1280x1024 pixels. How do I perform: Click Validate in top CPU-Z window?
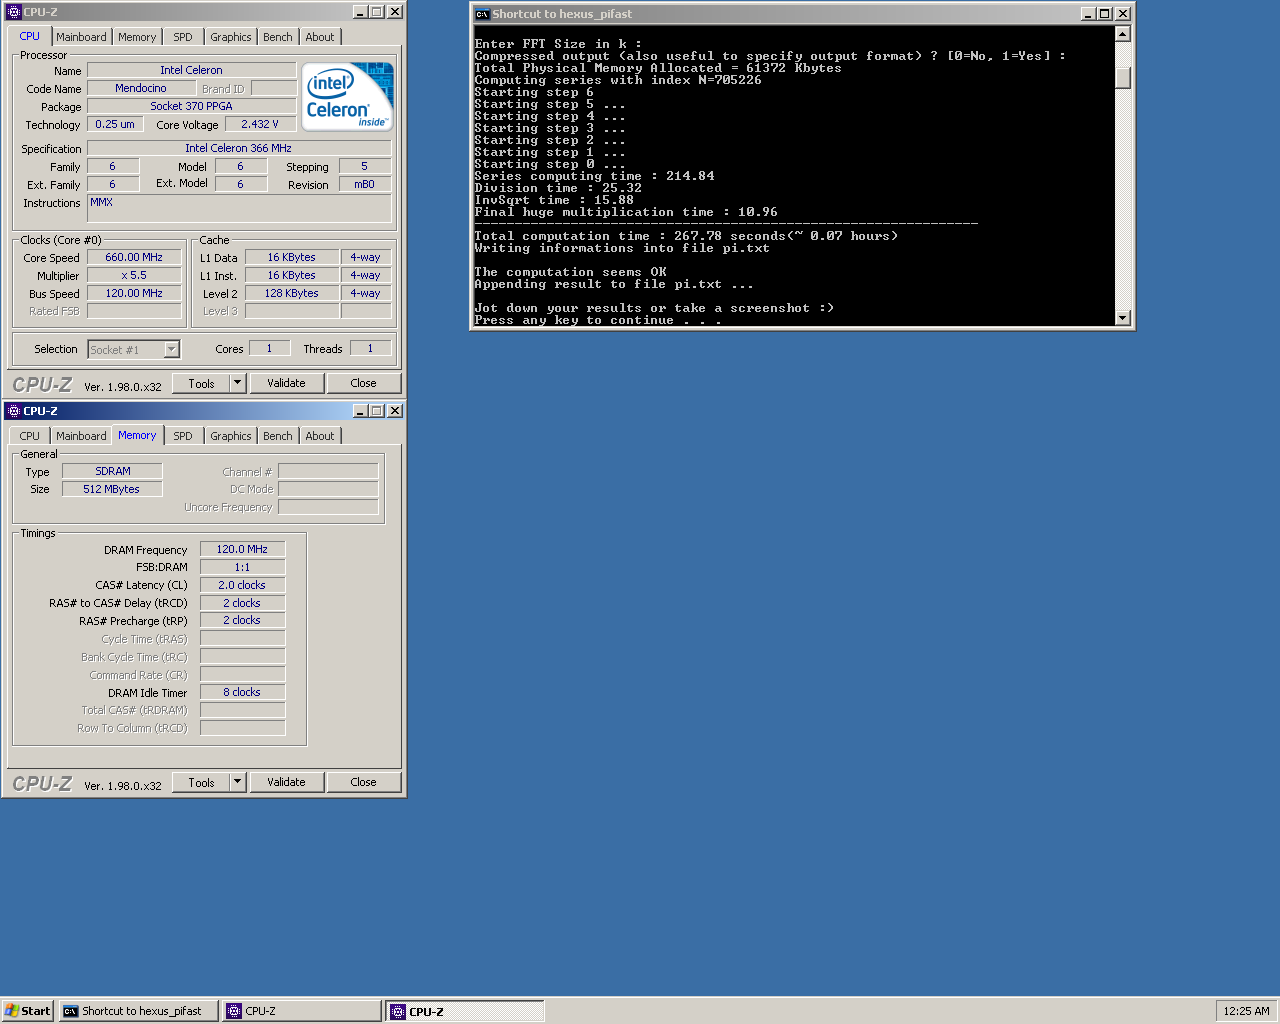tap(286, 383)
